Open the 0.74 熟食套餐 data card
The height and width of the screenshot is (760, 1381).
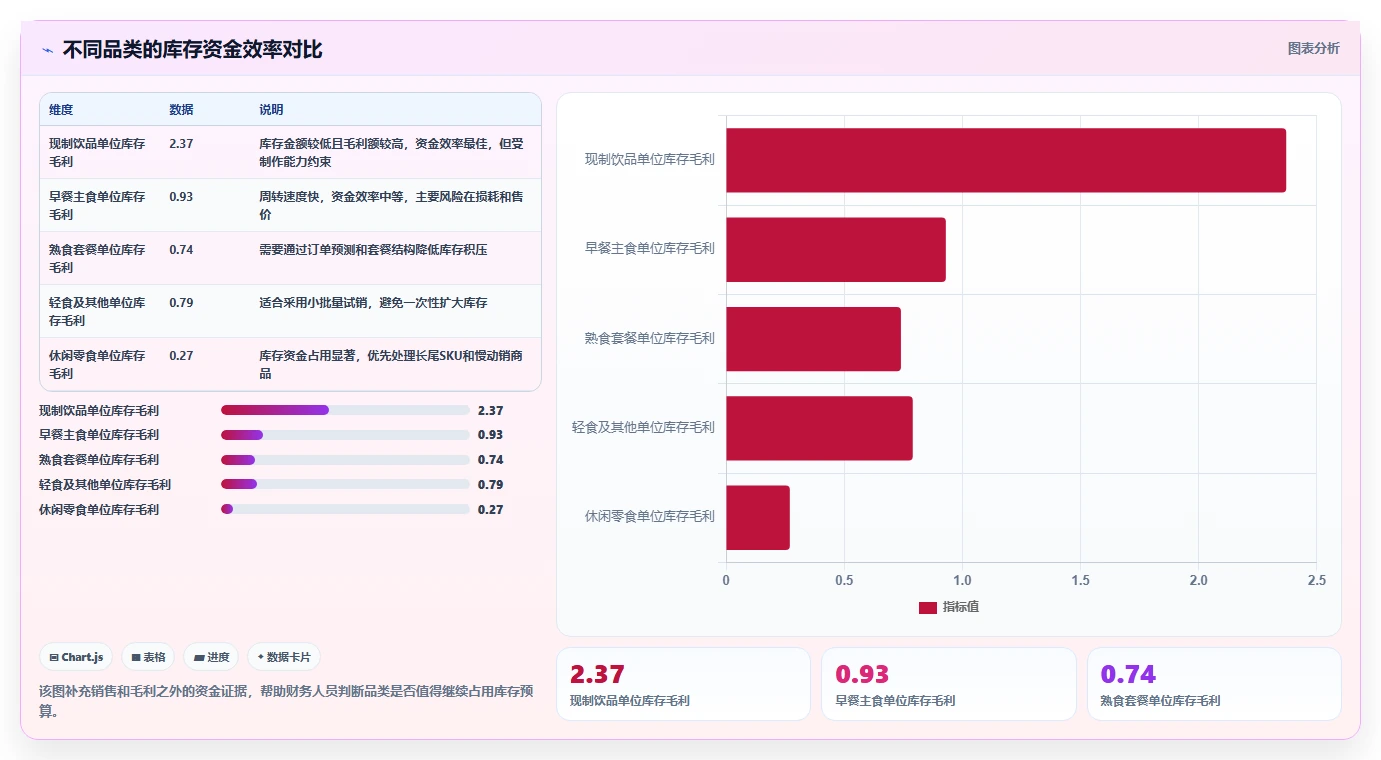tap(1214, 684)
